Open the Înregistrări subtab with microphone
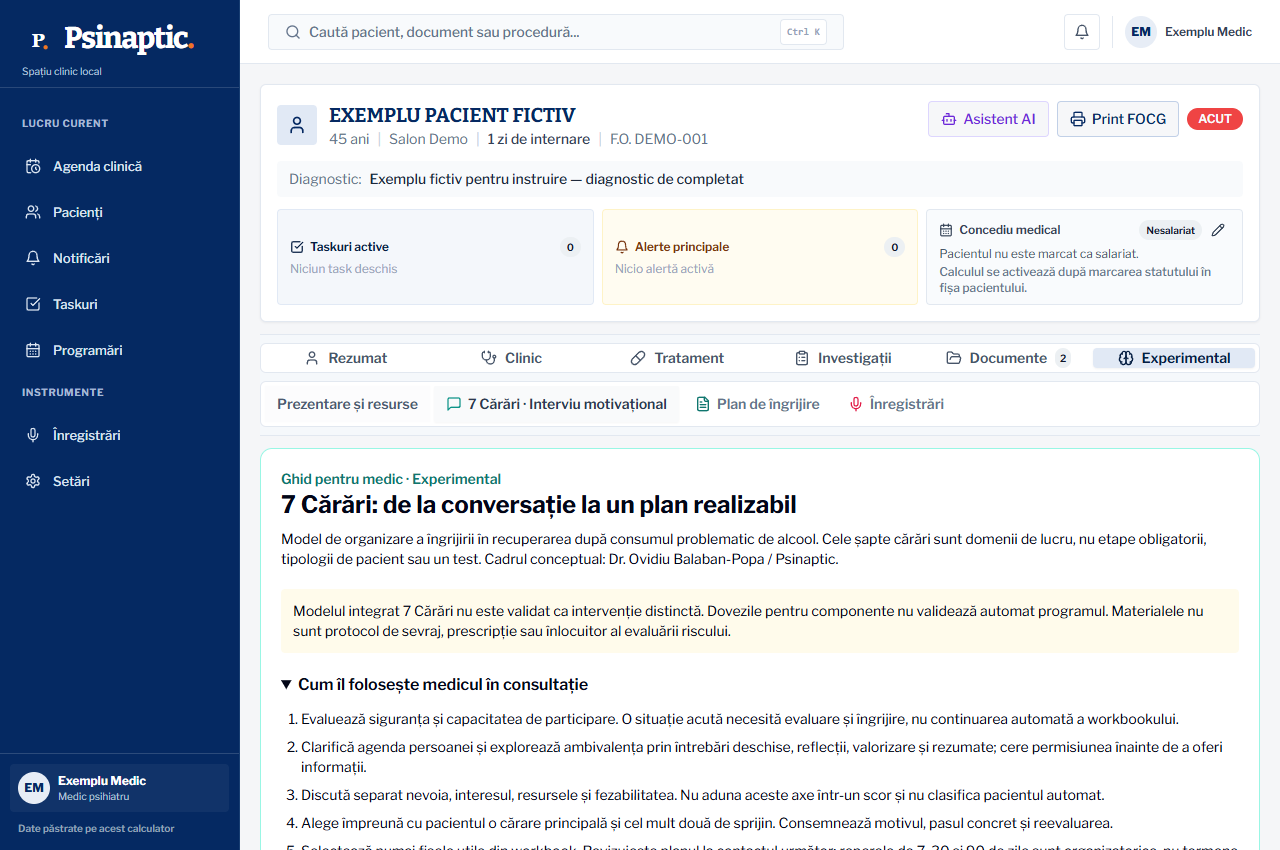 tap(897, 404)
